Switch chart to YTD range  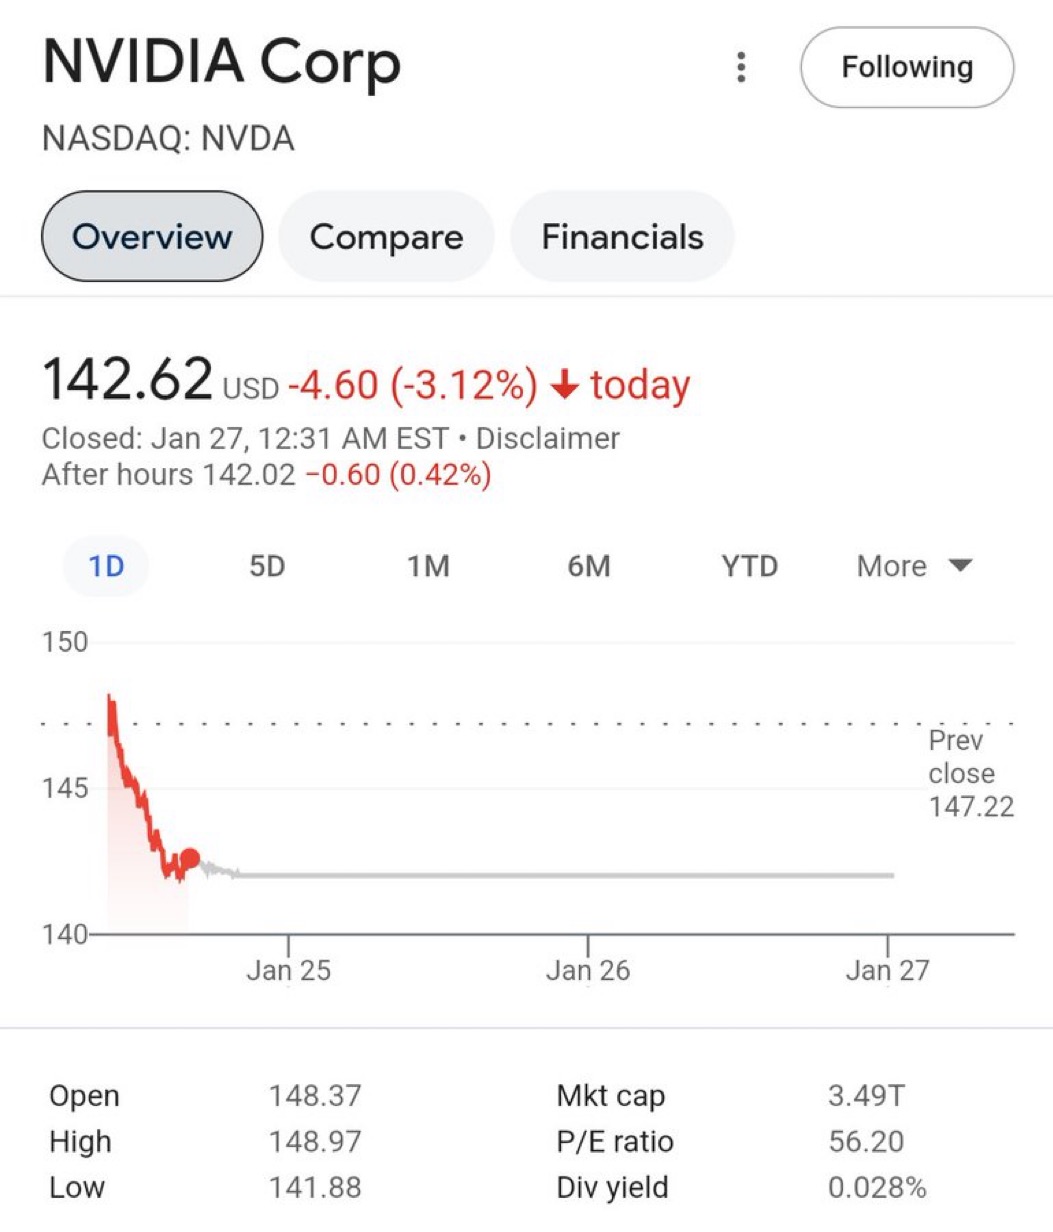point(749,566)
